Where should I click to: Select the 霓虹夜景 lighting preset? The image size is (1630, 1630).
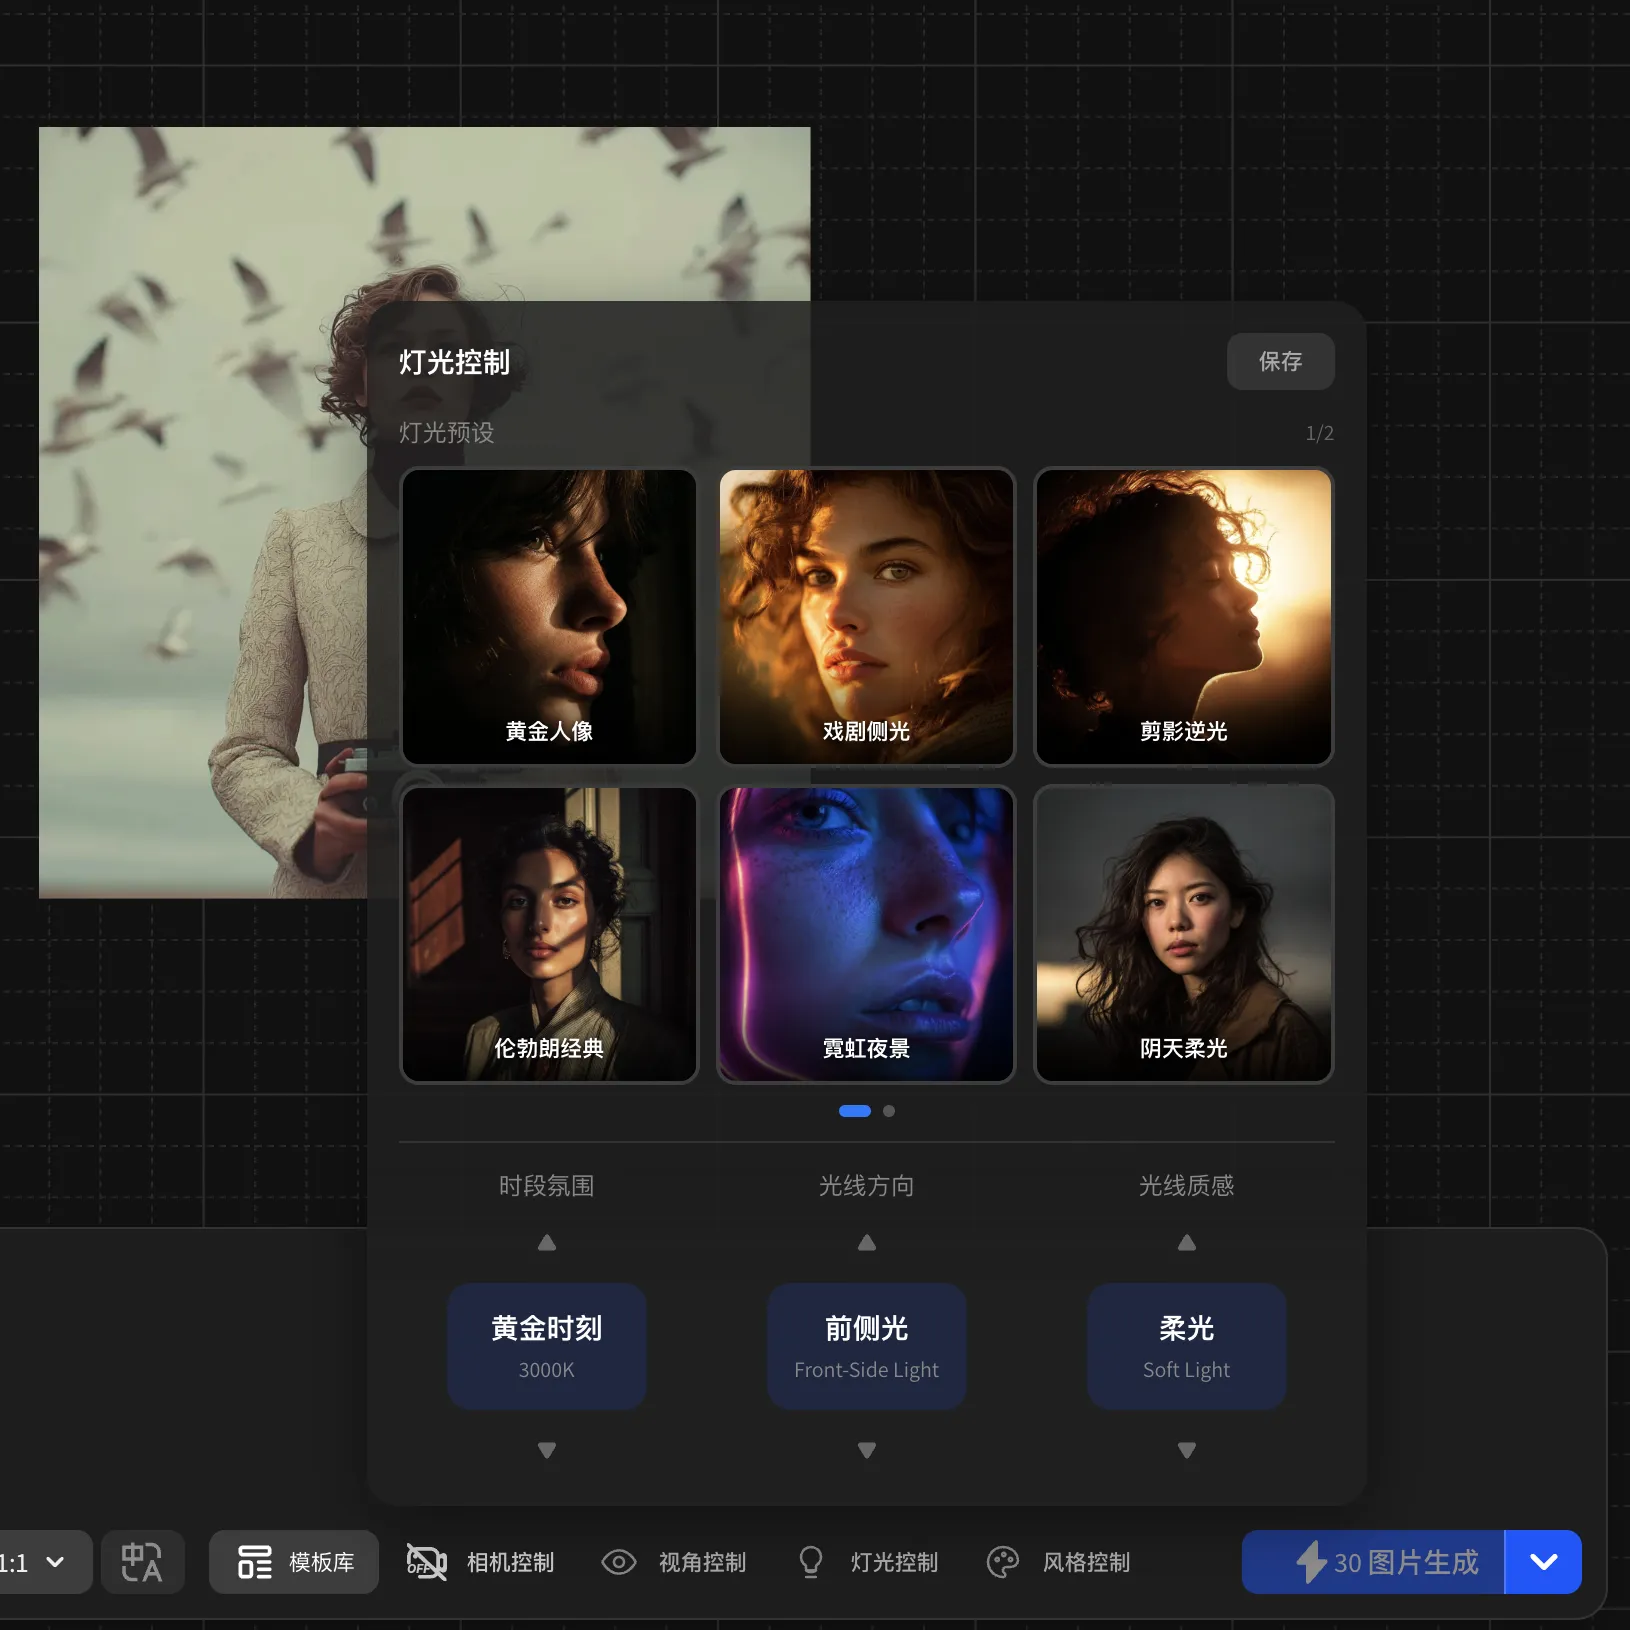coord(867,934)
